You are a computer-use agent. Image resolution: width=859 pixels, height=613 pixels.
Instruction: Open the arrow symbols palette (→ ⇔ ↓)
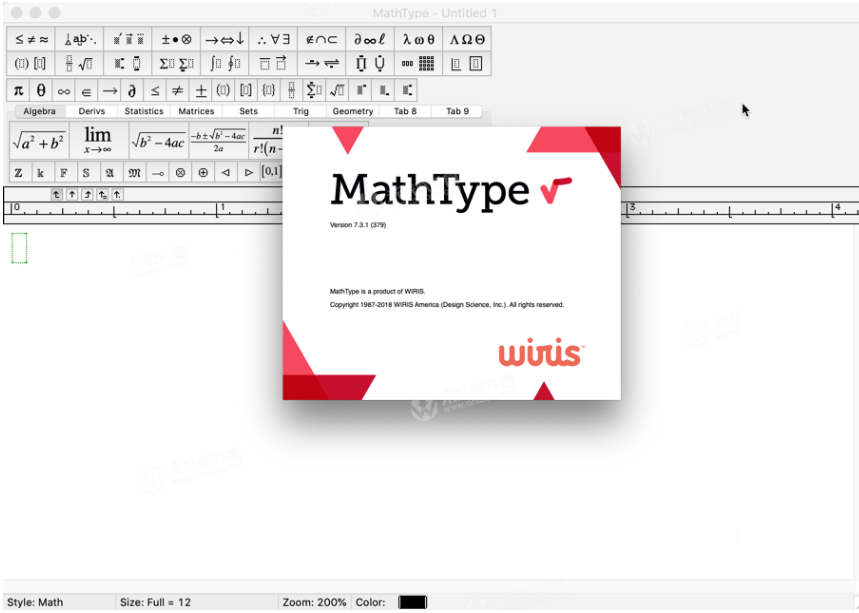[224, 39]
